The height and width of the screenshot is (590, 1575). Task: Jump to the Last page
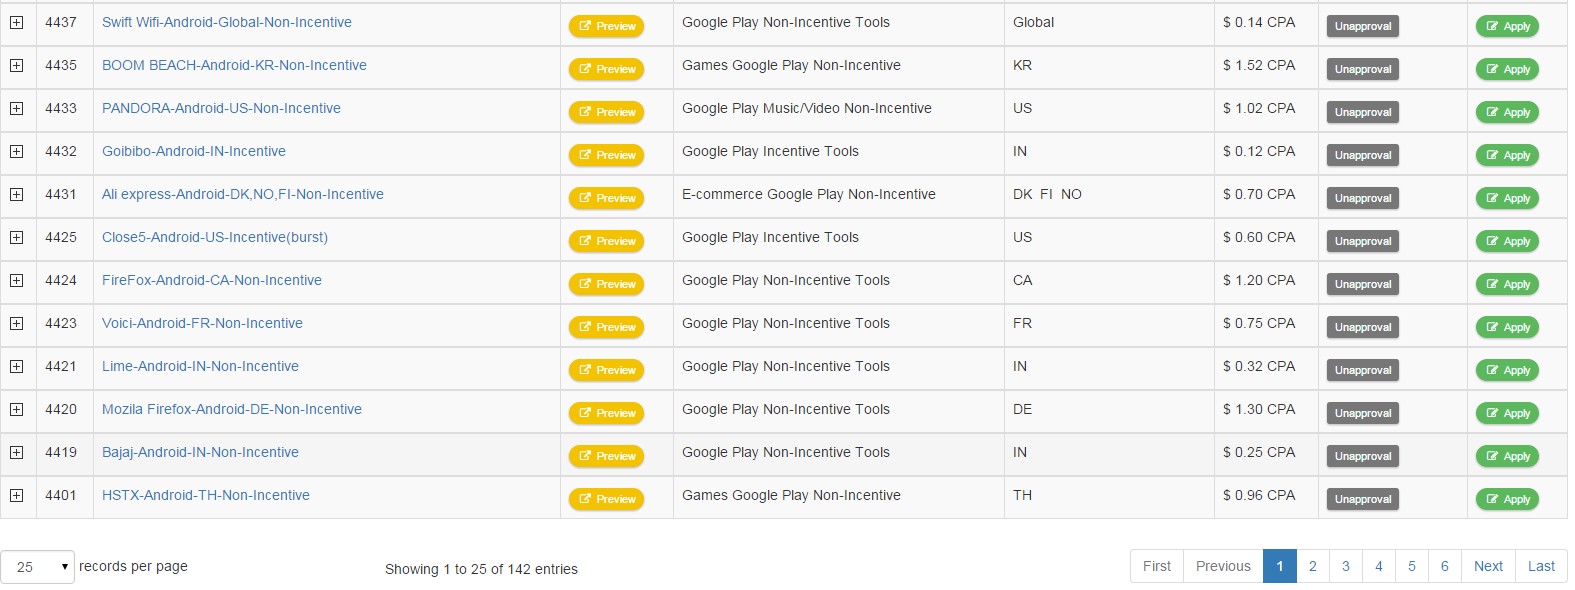(x=1540, y=566)
